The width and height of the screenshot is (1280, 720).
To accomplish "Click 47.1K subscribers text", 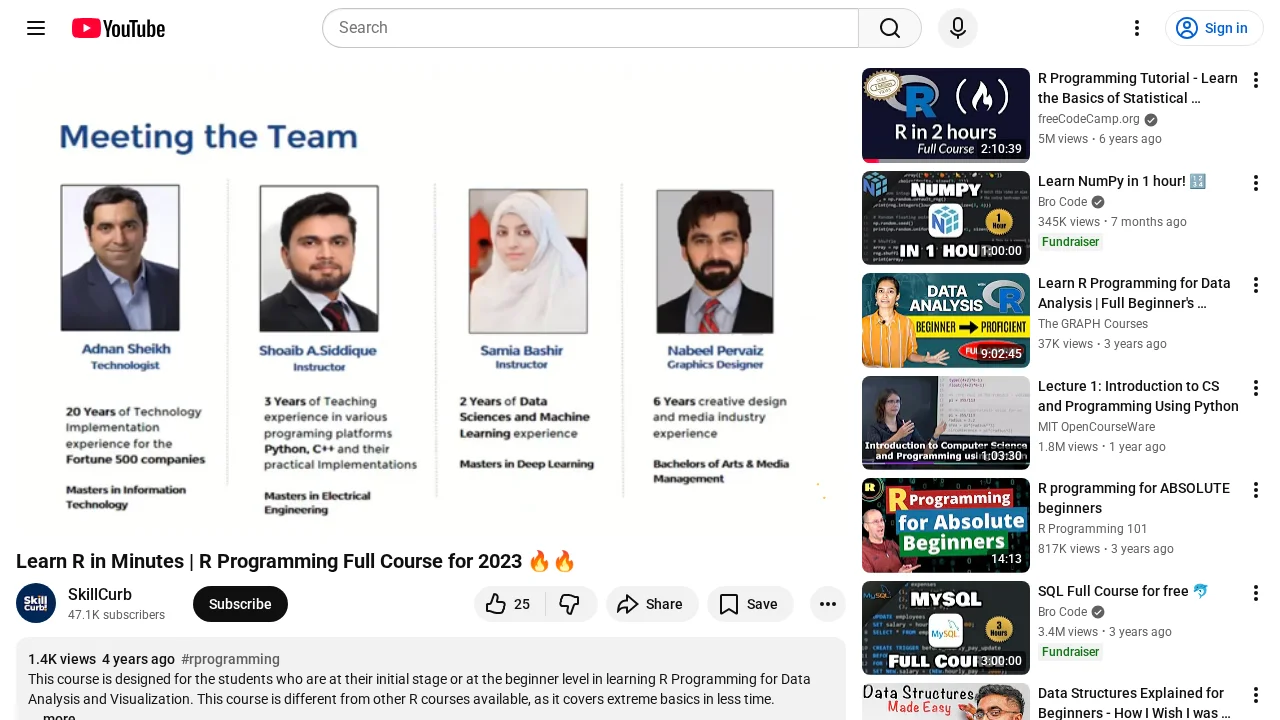I will (x=116, y=615).
